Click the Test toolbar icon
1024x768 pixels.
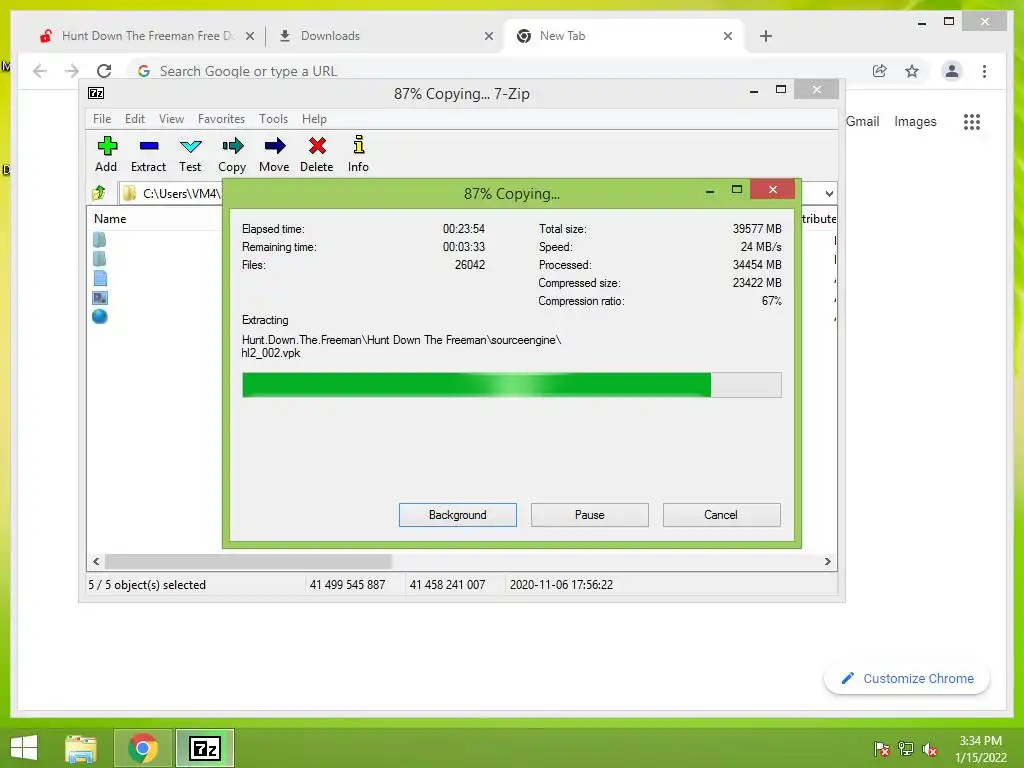click(190, 146)
